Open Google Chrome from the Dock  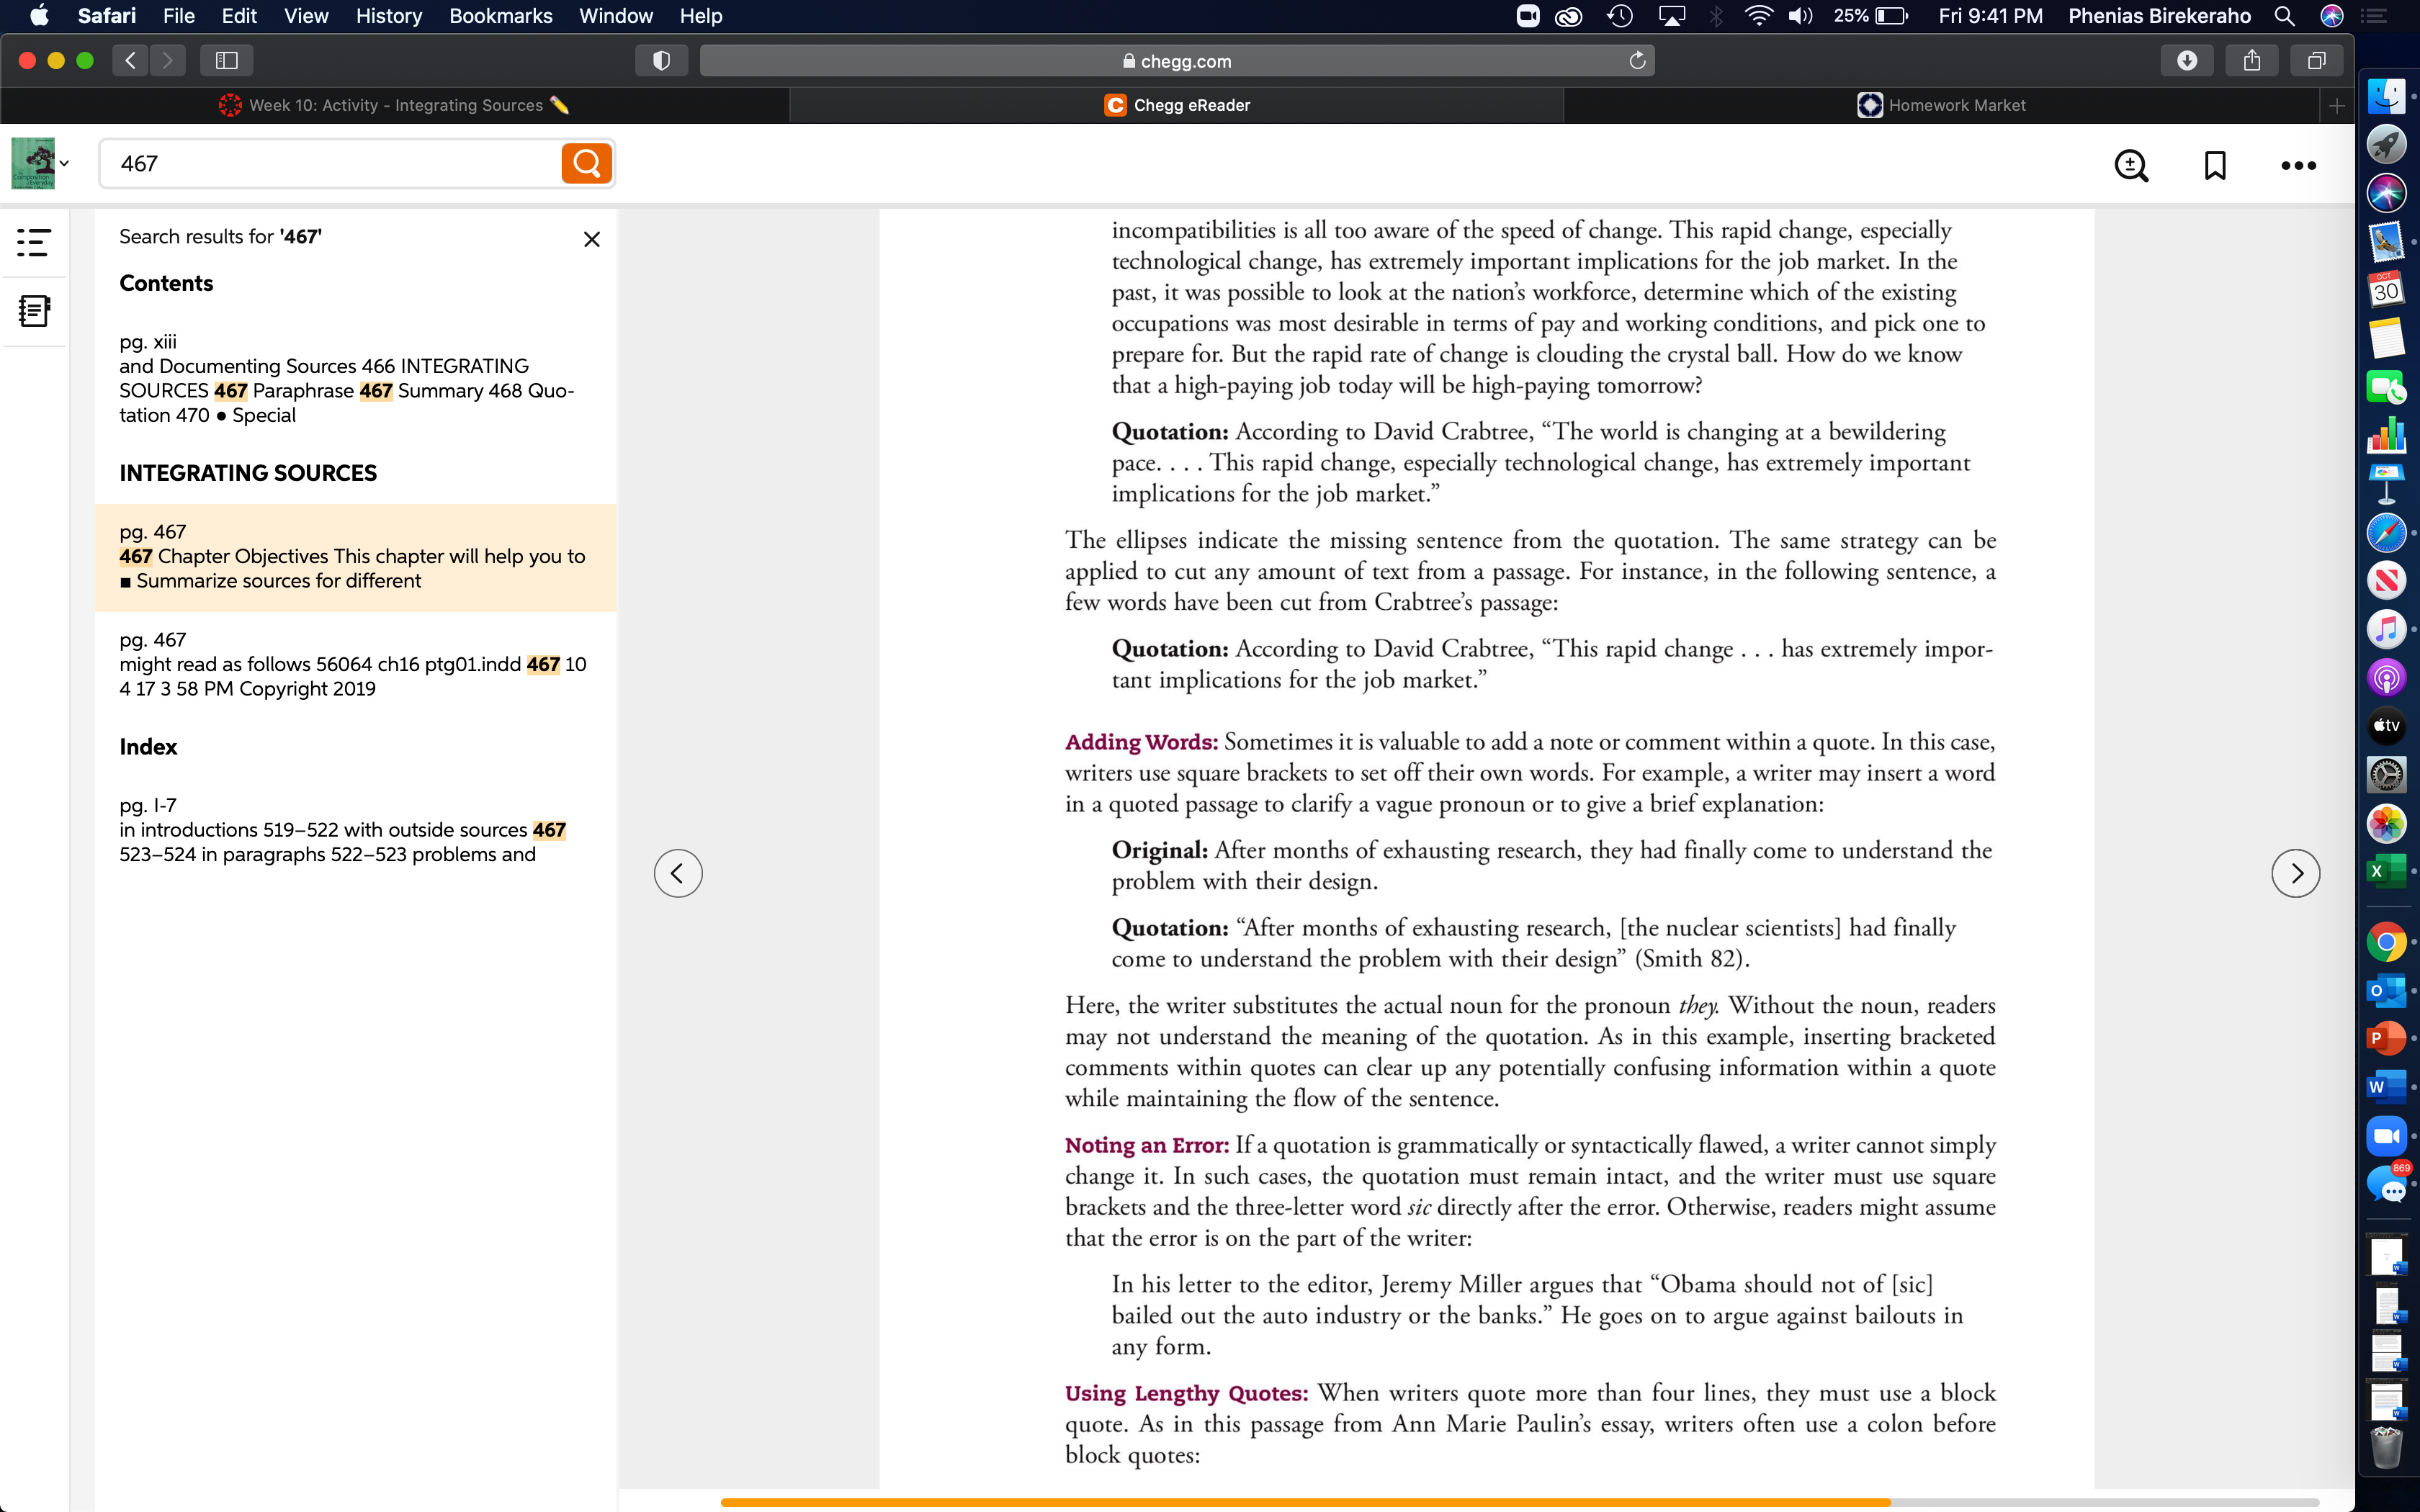tap(2387, 942)
